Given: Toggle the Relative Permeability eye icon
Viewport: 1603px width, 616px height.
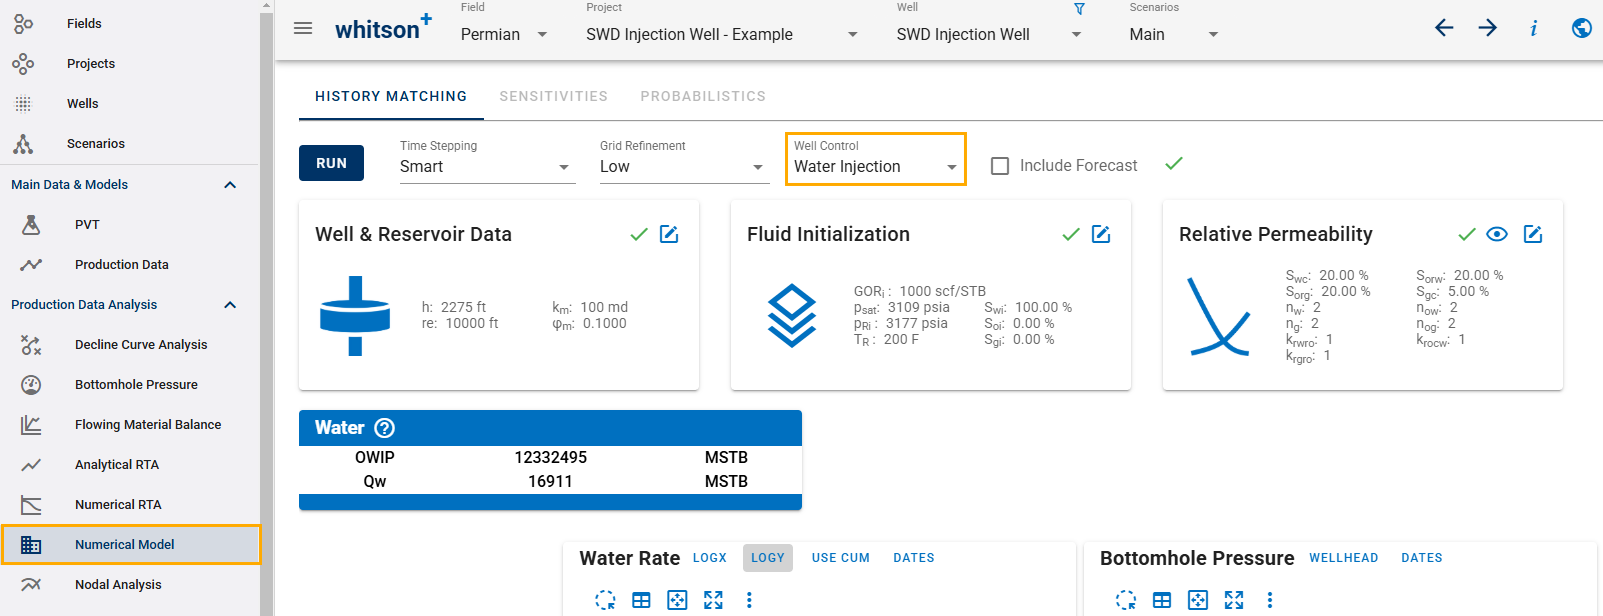Looking at the screenshot, I should 1497,234.
